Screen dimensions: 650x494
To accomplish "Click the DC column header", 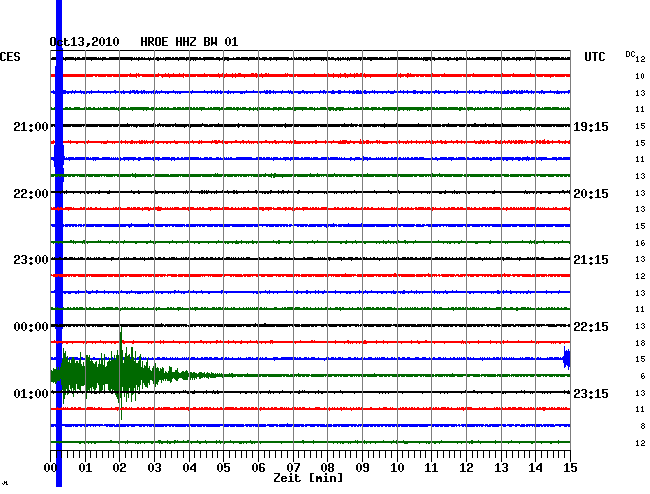I will click(630, 54).
